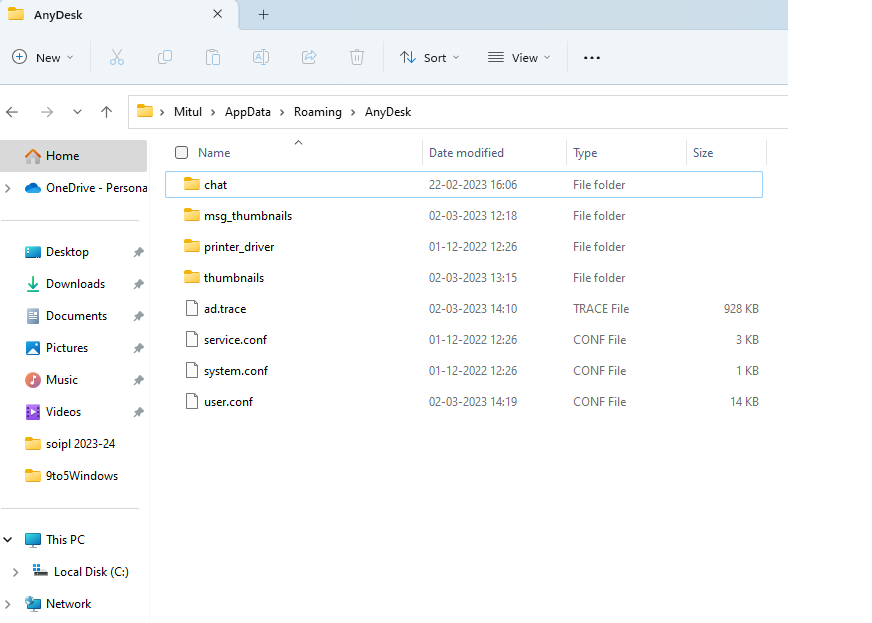
Task: Unpin Documents using its pin icon
Action: 138,316
